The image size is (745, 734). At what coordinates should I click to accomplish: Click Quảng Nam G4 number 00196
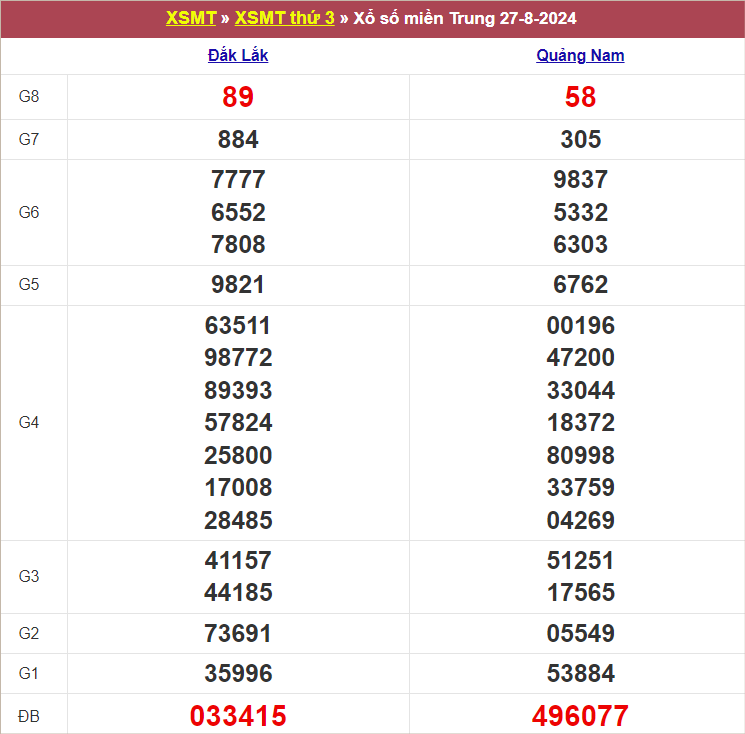581,326
